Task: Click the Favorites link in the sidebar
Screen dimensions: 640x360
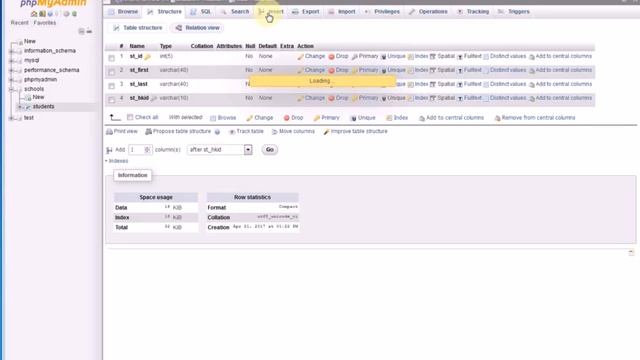Action: [45, 23]
